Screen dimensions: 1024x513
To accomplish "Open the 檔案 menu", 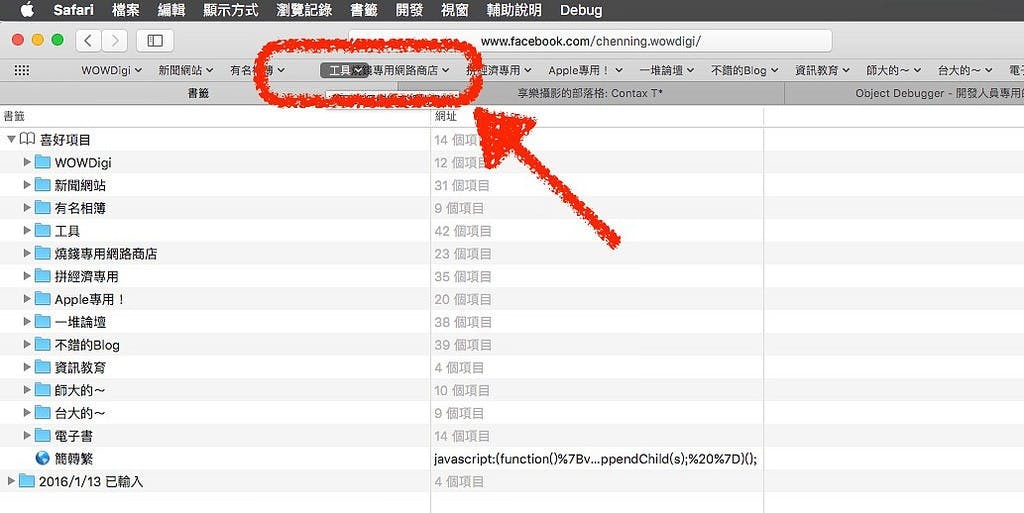I will point(125,10).
